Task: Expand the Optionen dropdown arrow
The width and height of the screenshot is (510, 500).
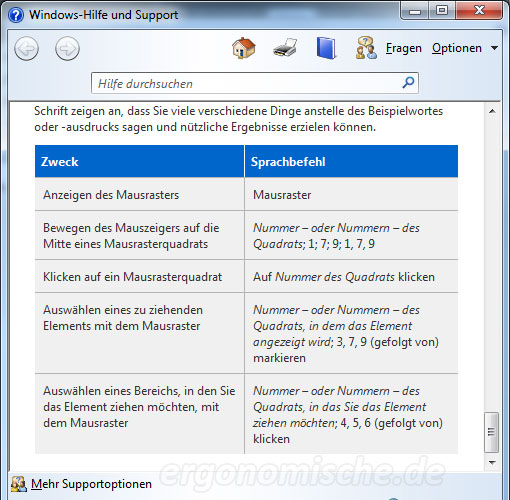Action: point(494,48)
